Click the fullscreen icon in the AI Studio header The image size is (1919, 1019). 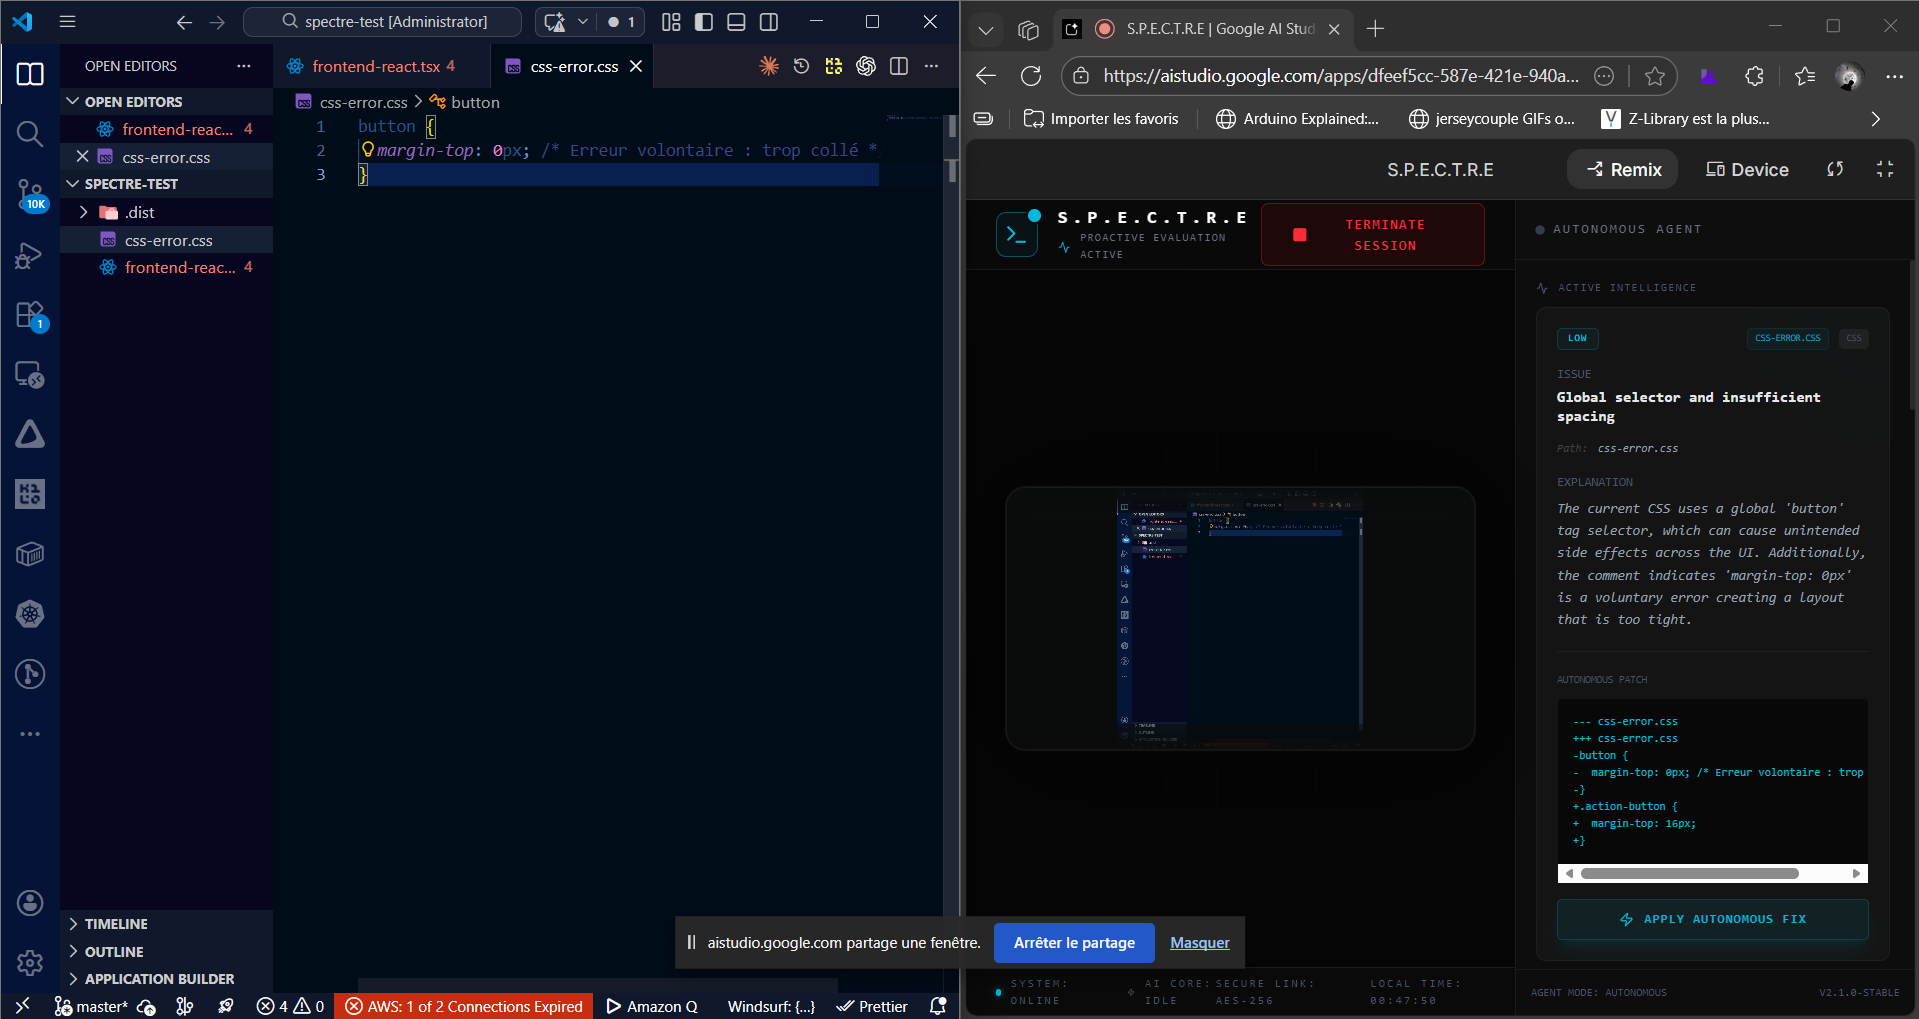(1885, 169)
